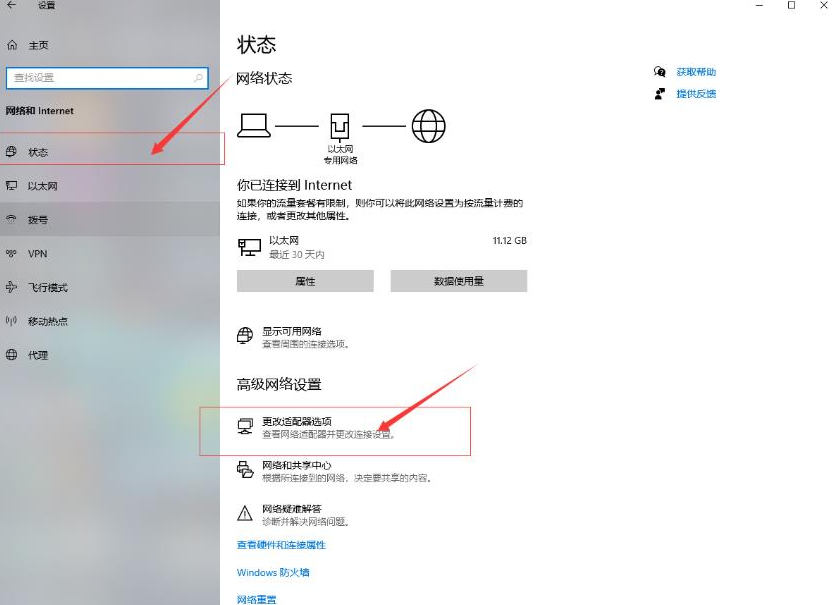833x605 pixels.
Task: Open 网络和共享中心 Network Sharing Center
Action: 296,466
